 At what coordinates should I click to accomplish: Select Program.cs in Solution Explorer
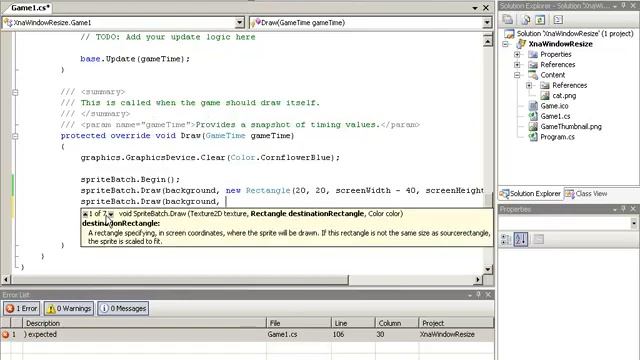(557, 137)
